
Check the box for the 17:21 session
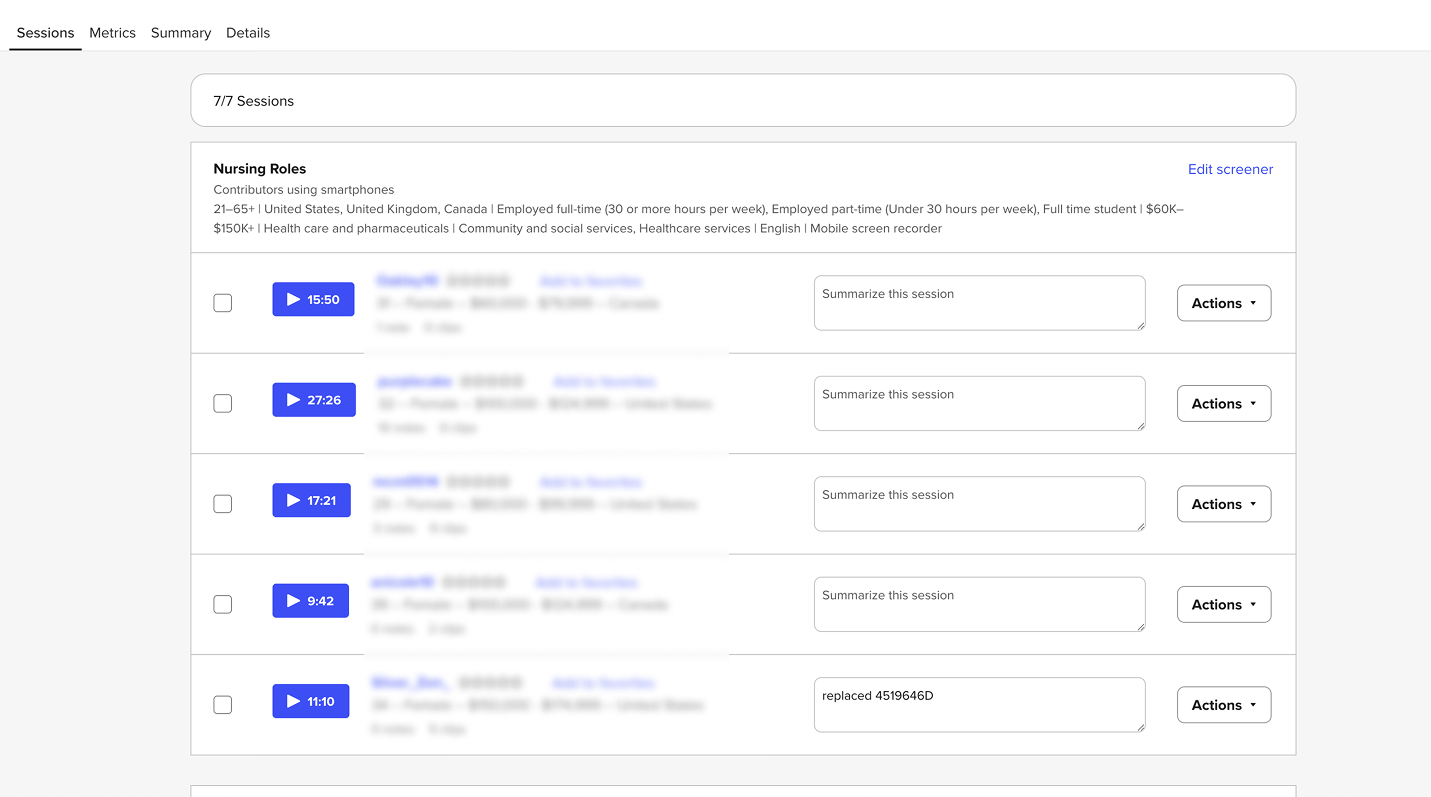click(x=223, y=504)
